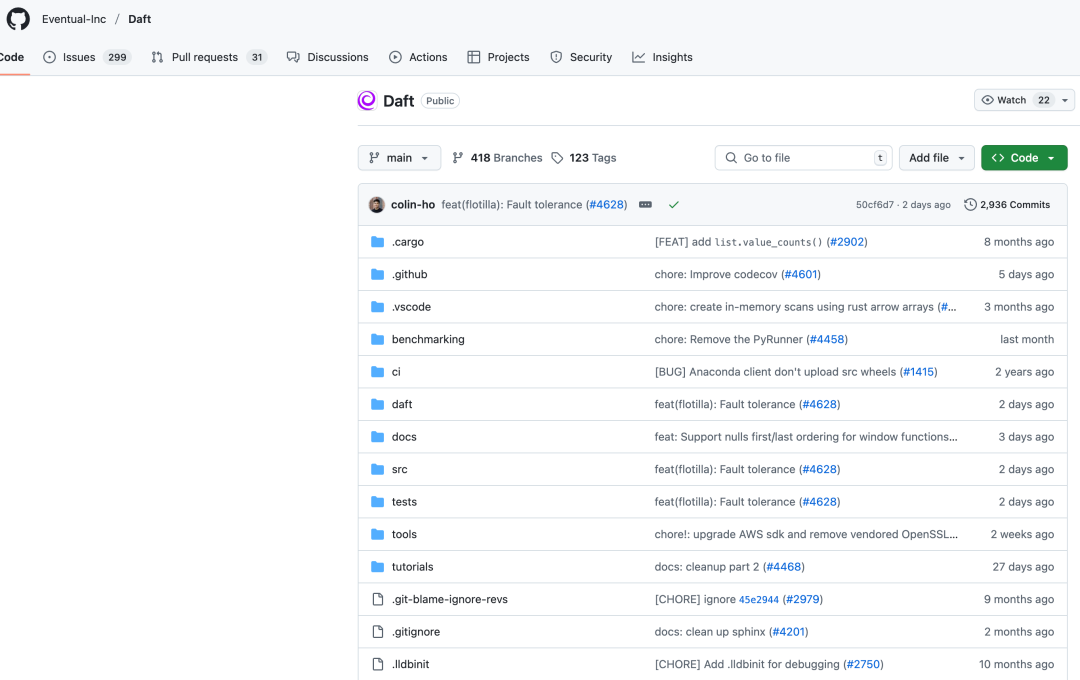The height and width of the screenshot is (680, 1080).
Task: Open pull request #2902 link
Action: tap(847, 242)
